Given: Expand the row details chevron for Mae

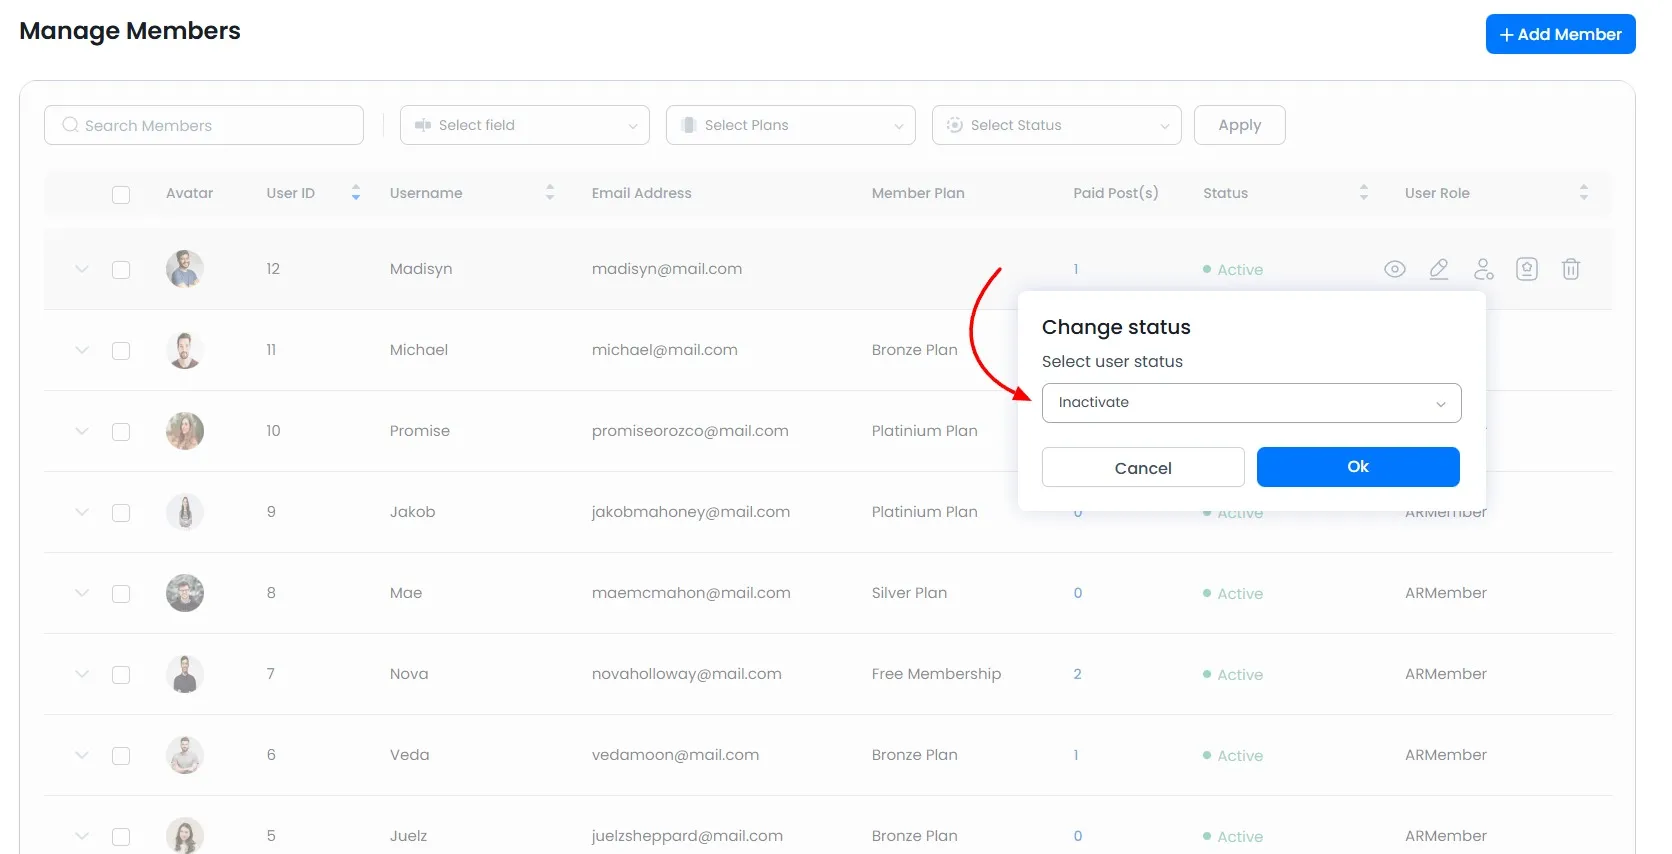Looking at the screenshot, I should click(x=82, y=593).
